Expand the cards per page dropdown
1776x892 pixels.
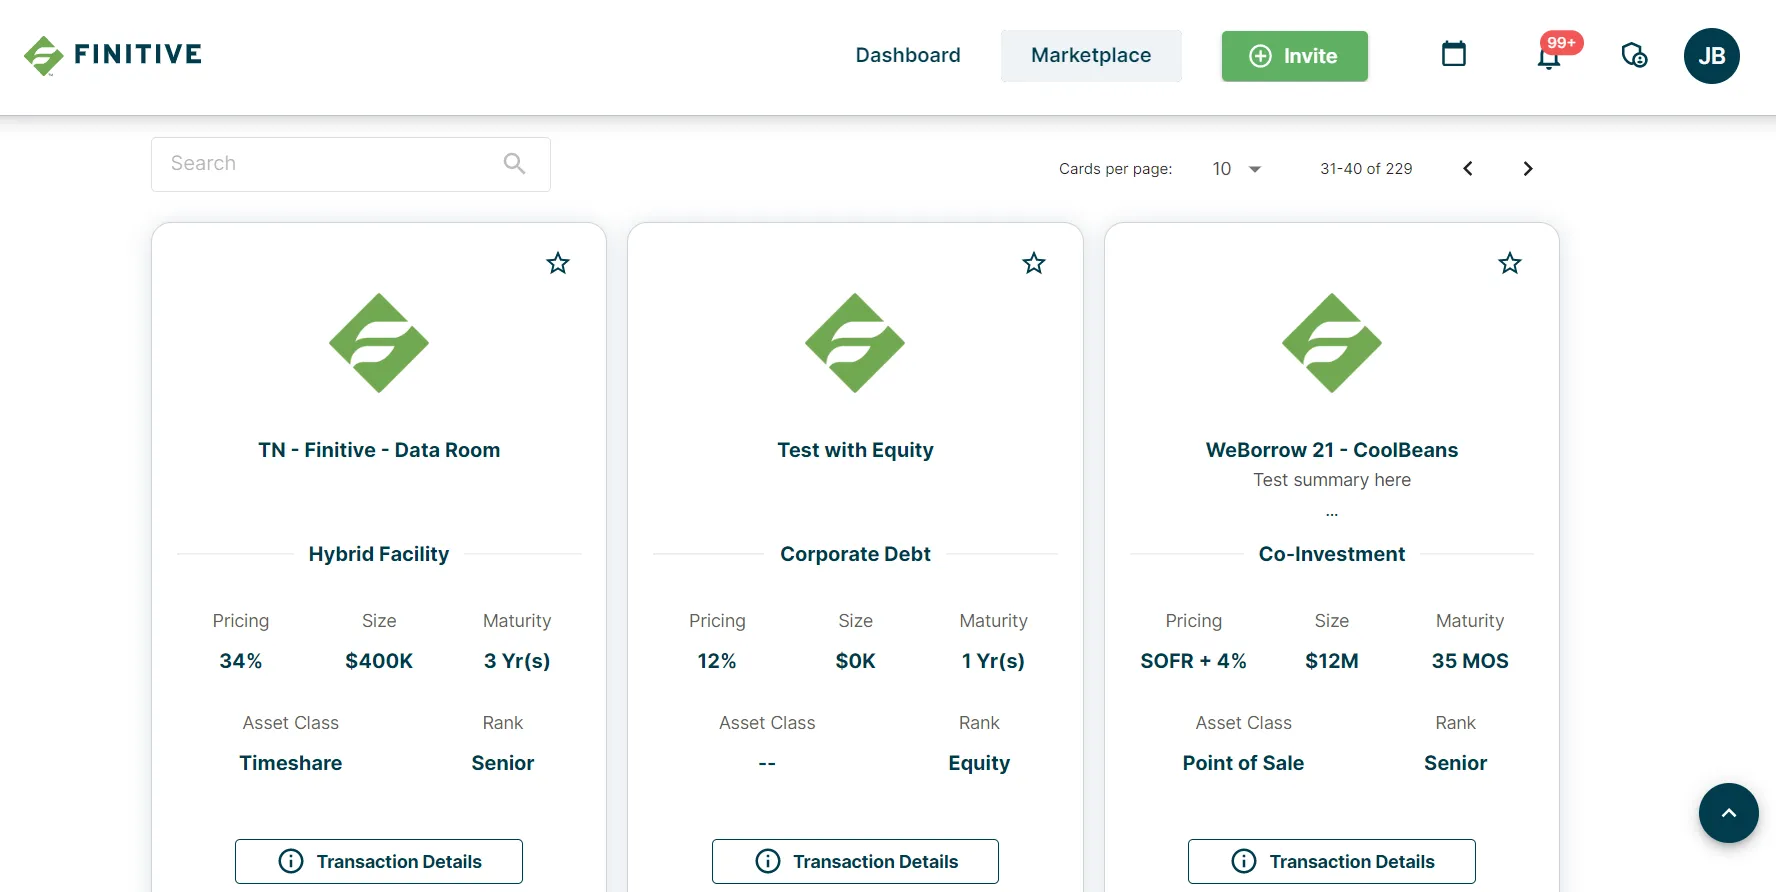(1237, 169)
